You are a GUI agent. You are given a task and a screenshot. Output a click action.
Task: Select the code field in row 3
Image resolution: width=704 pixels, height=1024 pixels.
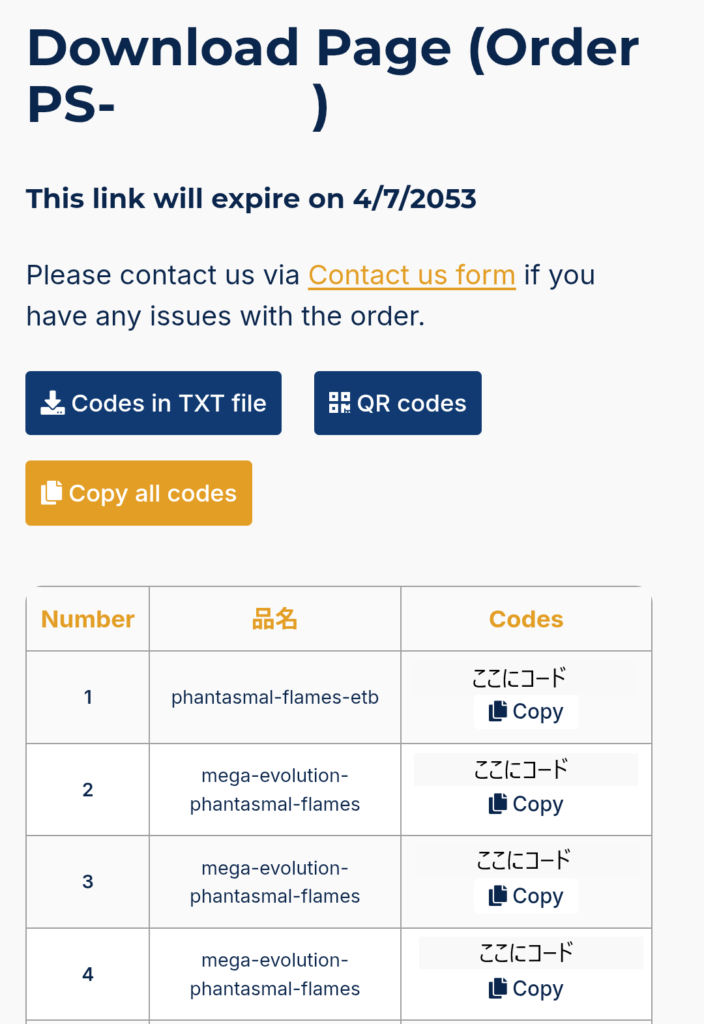(525, 860)
